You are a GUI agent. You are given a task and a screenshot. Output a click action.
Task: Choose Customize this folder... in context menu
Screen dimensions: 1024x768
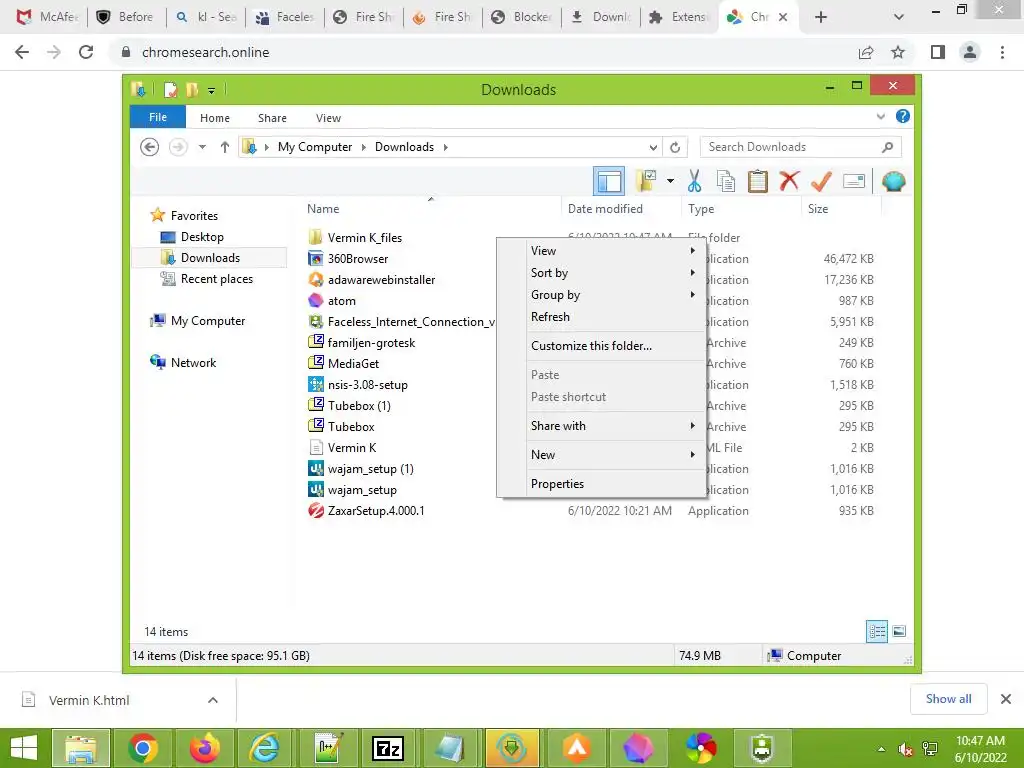[613, 346]
